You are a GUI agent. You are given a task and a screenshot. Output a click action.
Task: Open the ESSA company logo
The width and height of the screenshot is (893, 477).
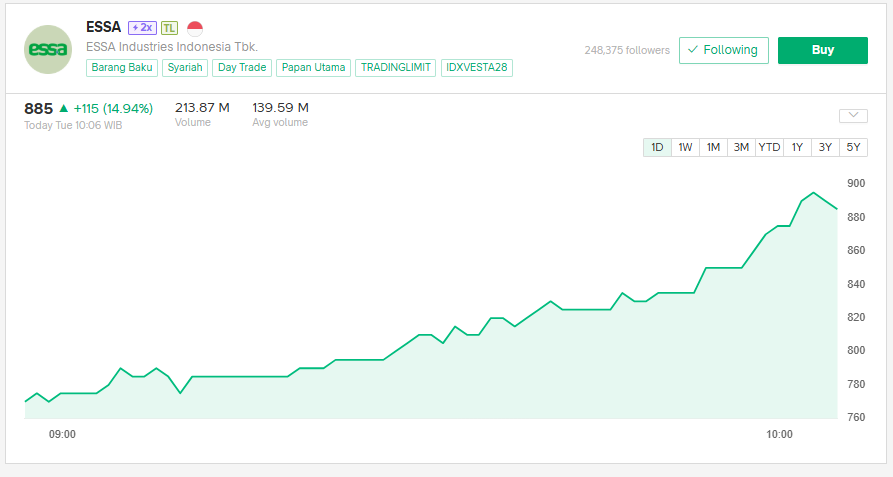(x=48, y=50)
